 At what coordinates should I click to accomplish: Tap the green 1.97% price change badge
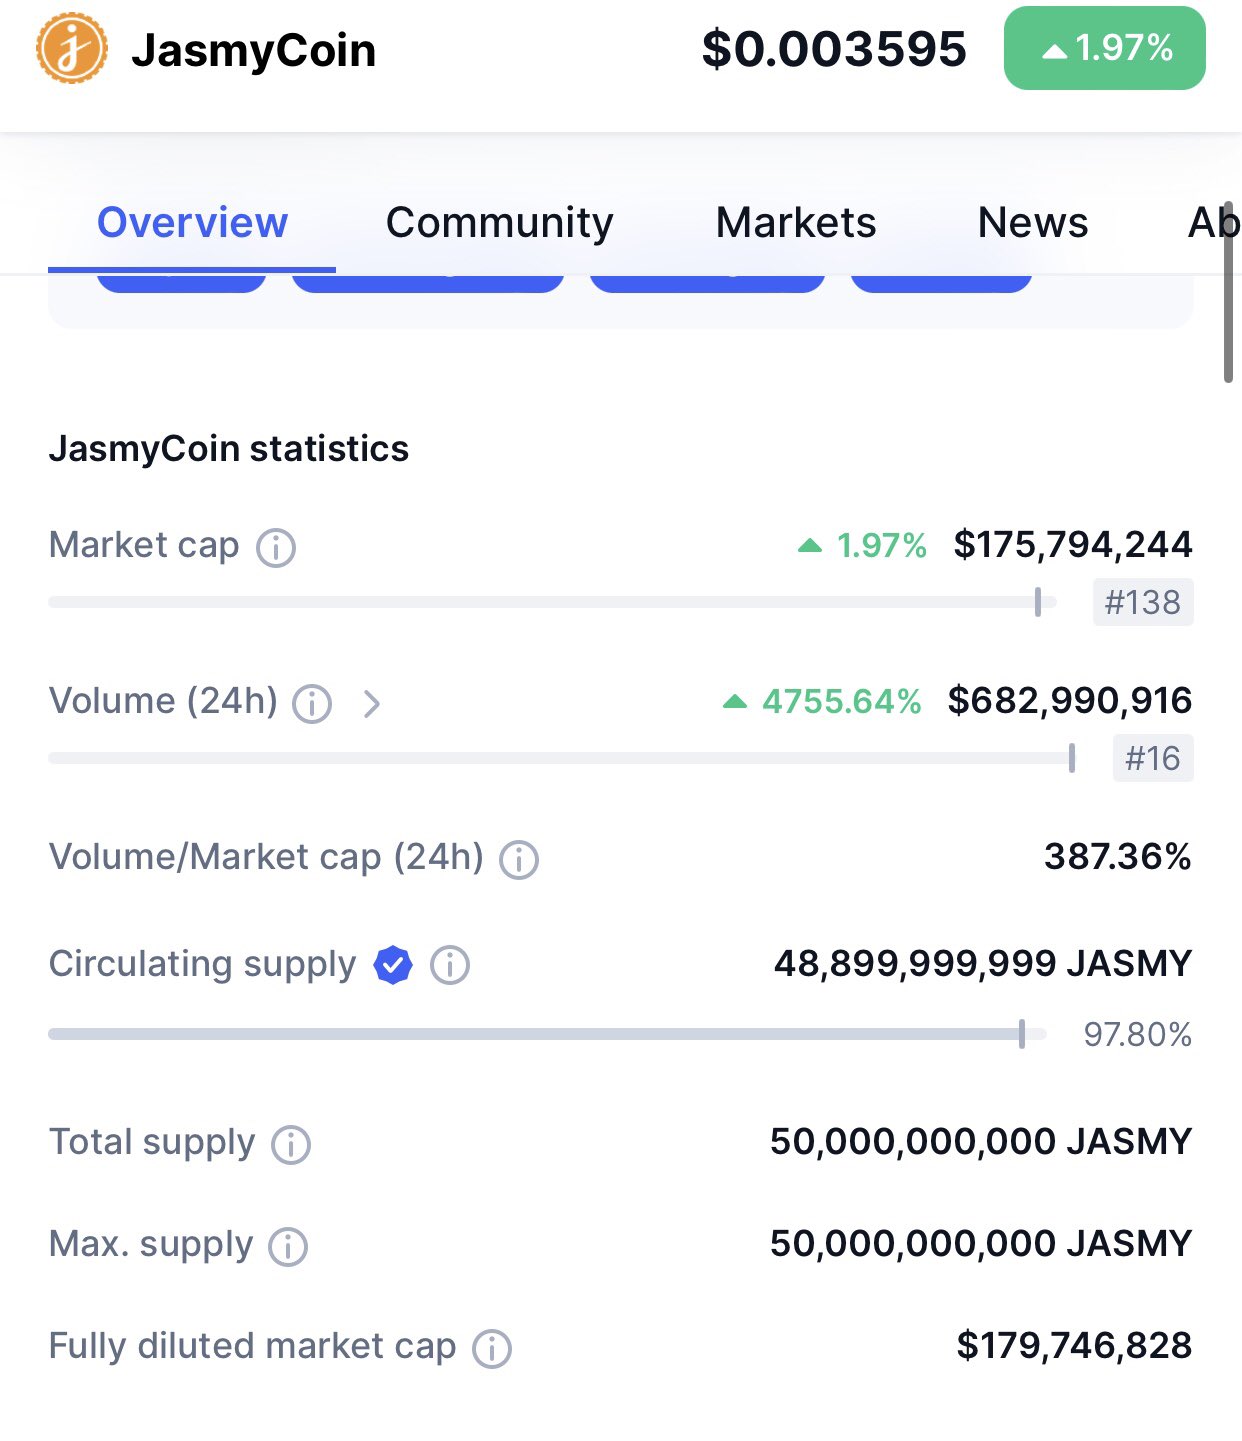pyautogui.click(x=1105, y=48)
